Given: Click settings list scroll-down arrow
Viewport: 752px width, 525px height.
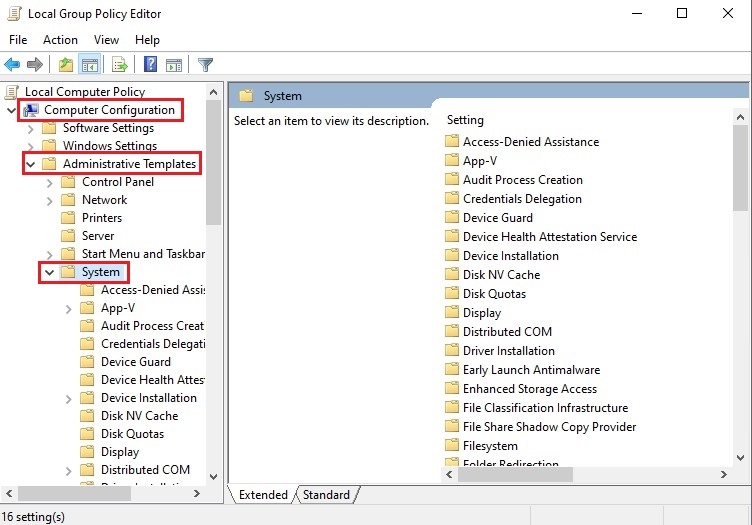Looking at the screenshot, I should pos(740,458).
